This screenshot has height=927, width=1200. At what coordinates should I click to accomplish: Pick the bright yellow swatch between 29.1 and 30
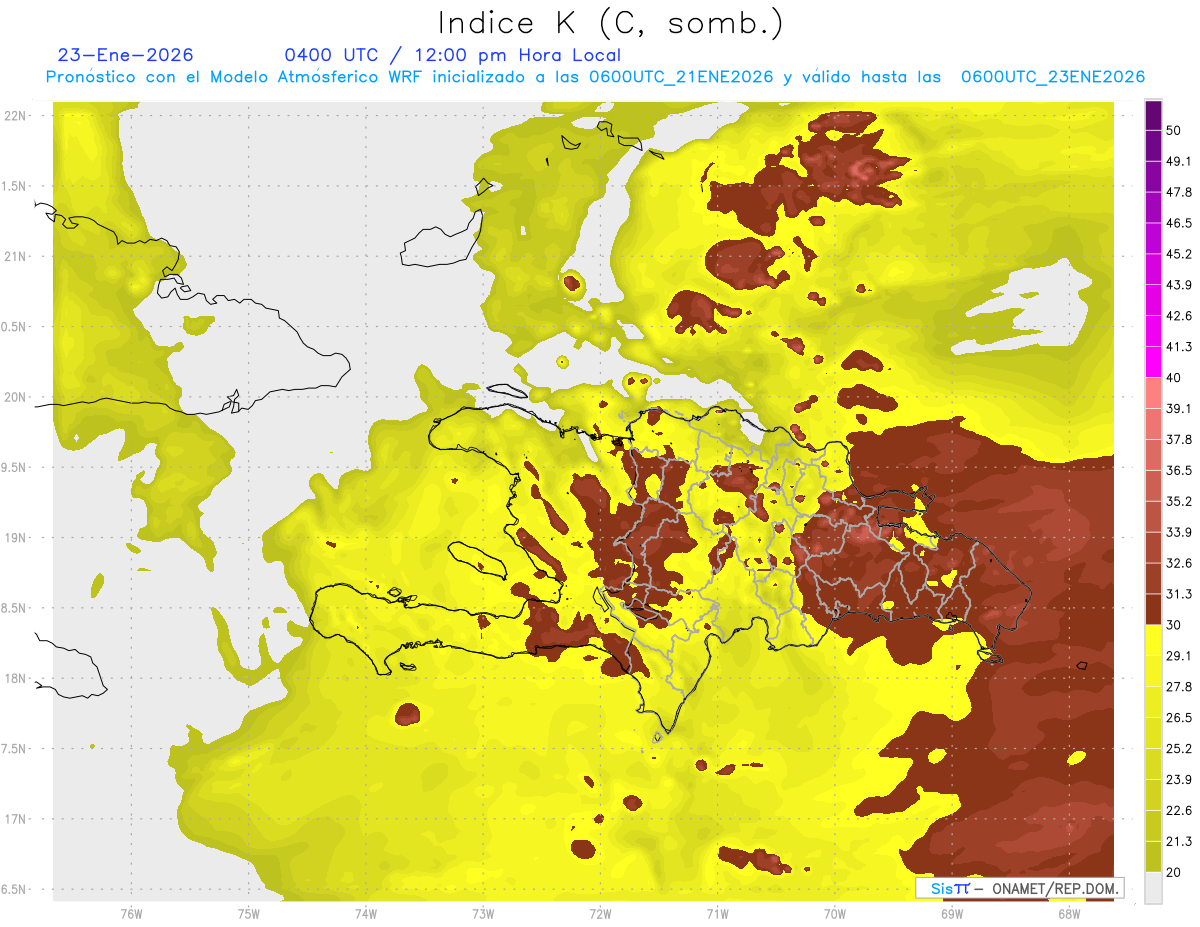coord(1153,640)
